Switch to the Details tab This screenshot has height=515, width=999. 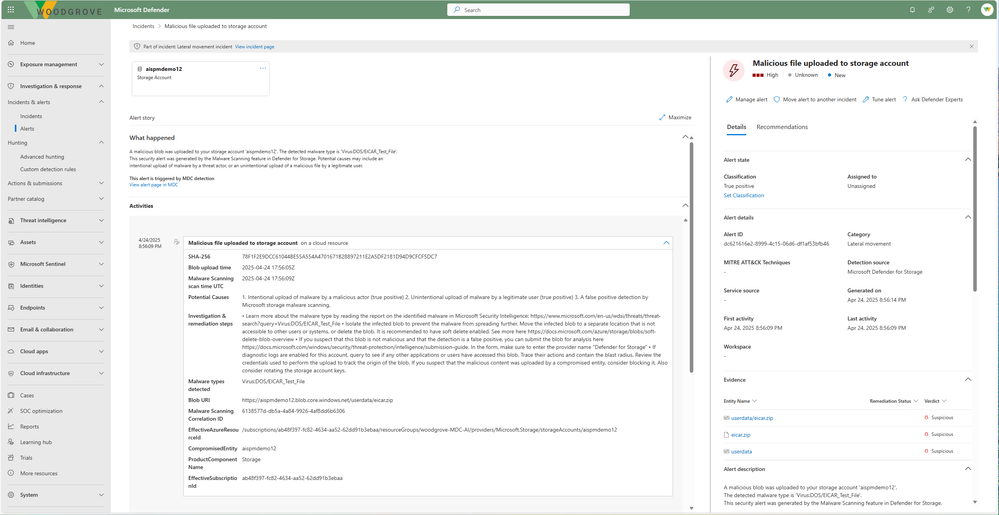click(x=737, y=127)
